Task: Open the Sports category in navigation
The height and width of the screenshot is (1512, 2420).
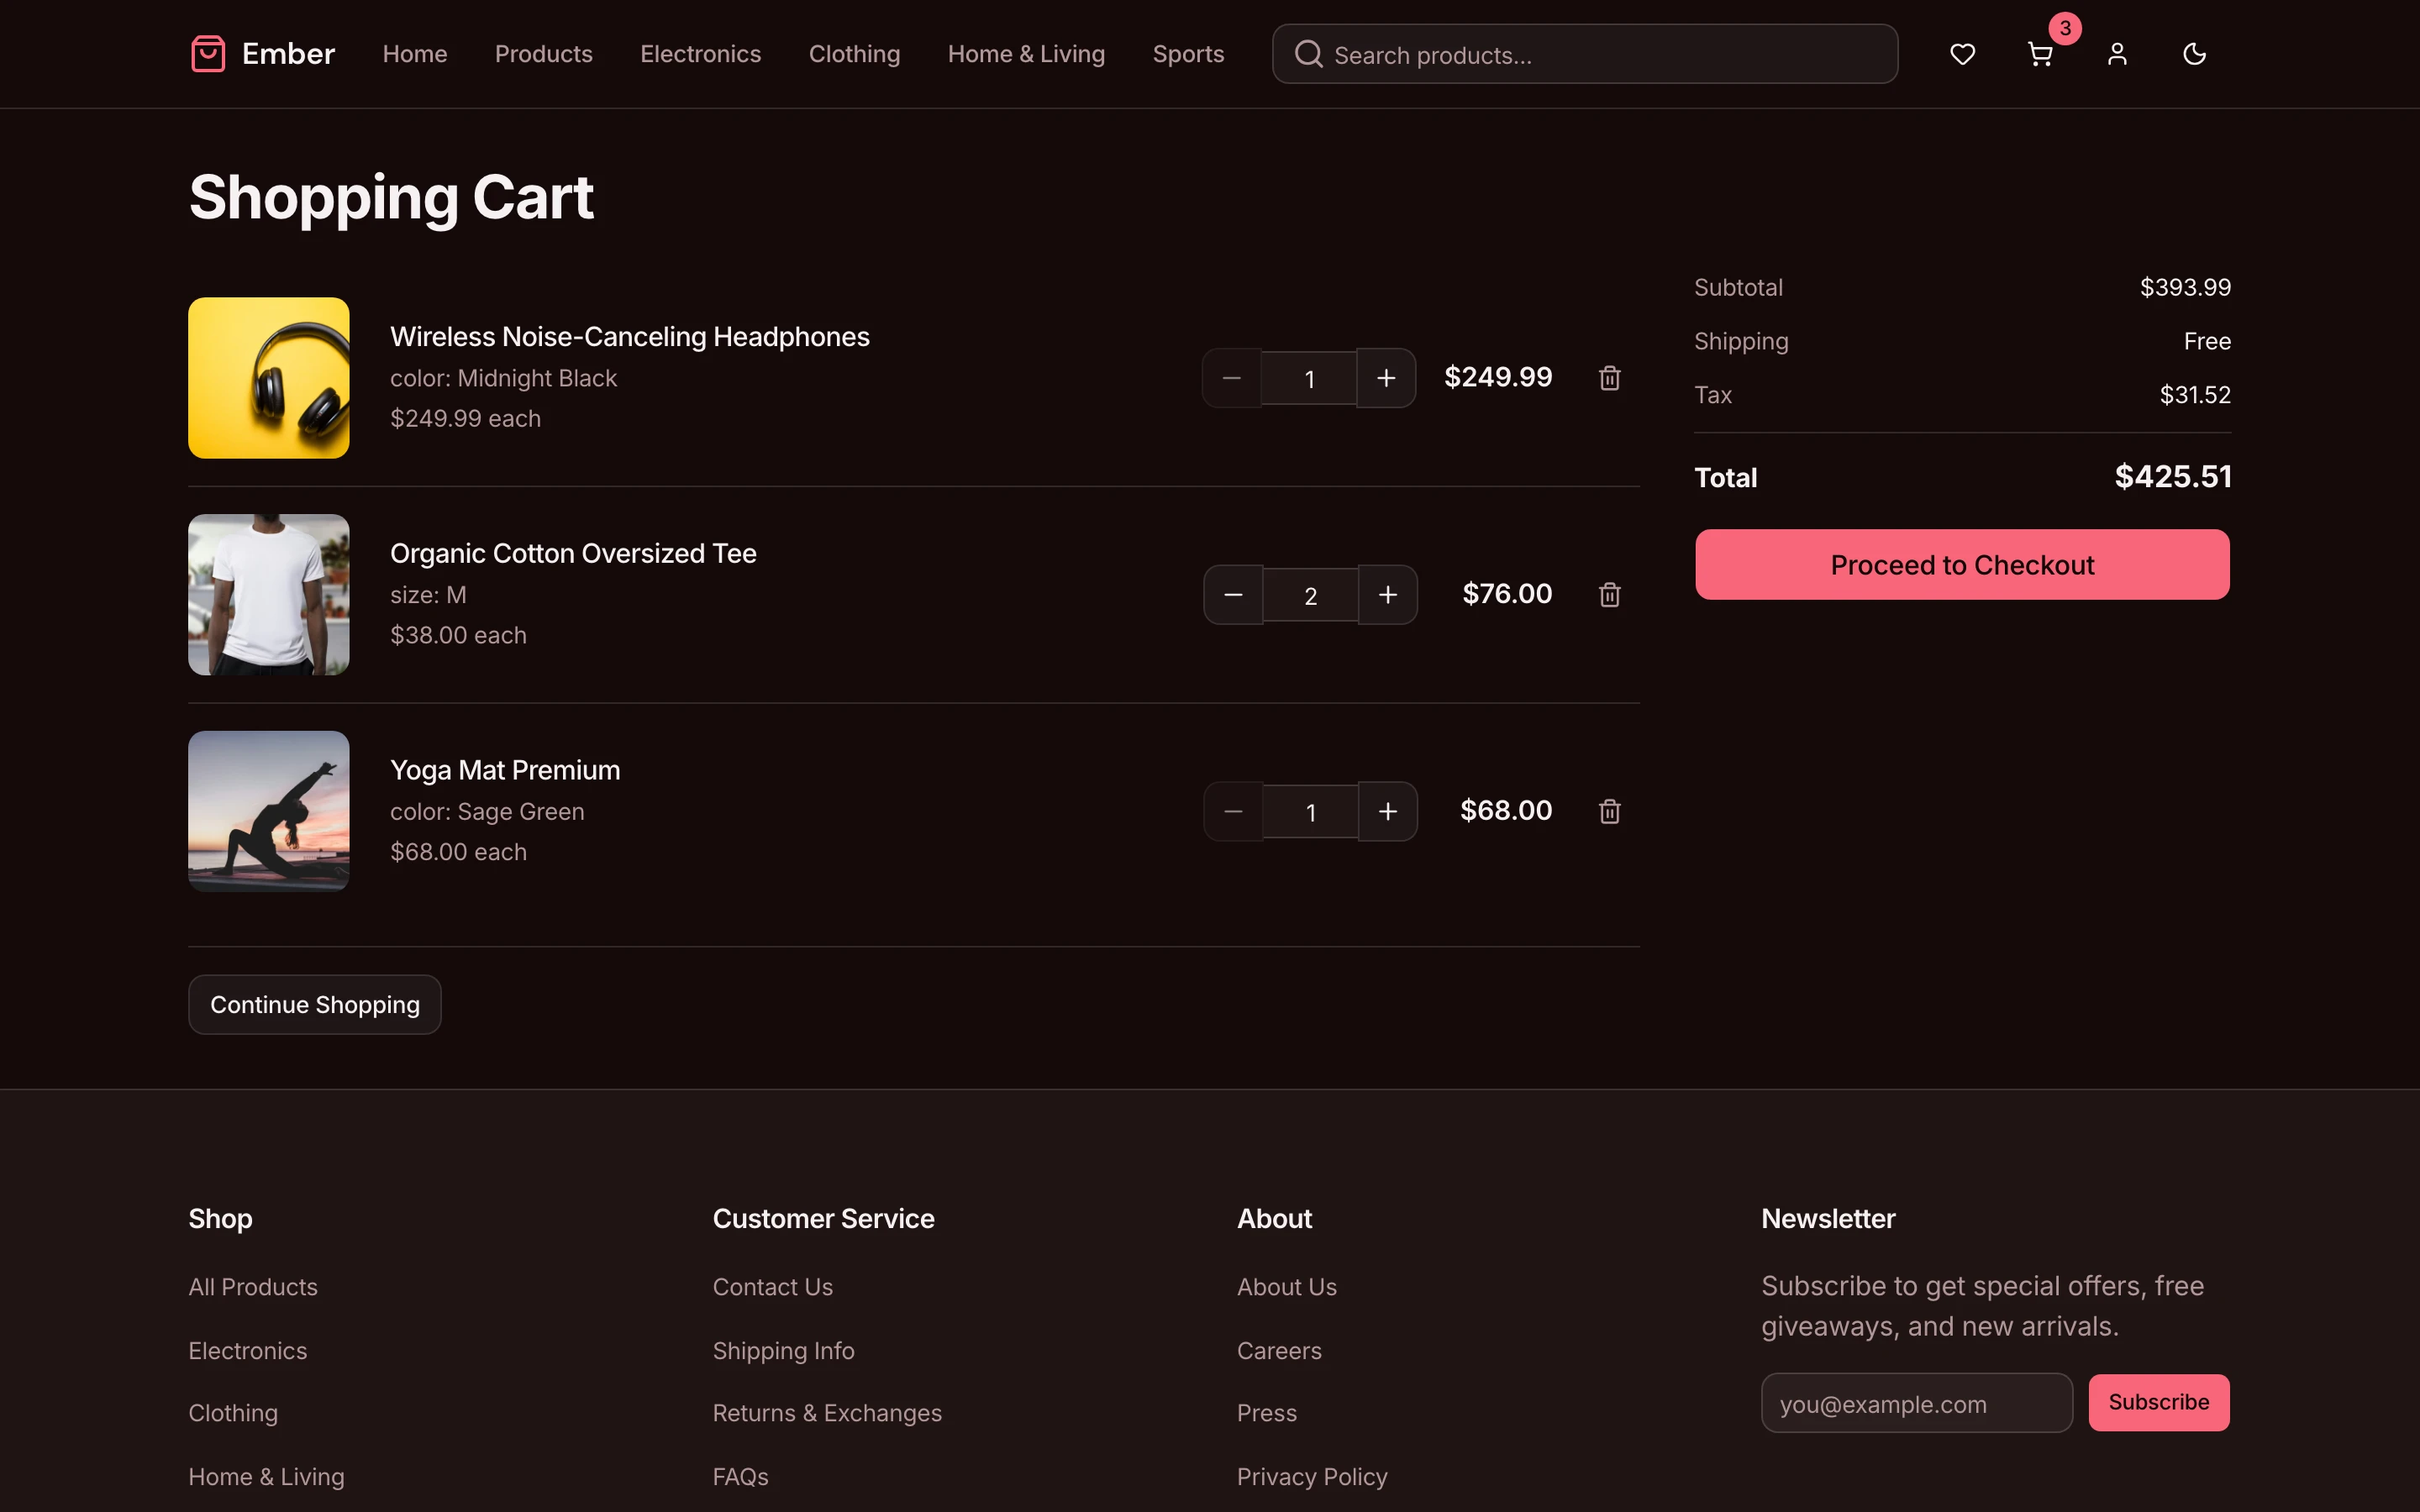Action: 1188,53
